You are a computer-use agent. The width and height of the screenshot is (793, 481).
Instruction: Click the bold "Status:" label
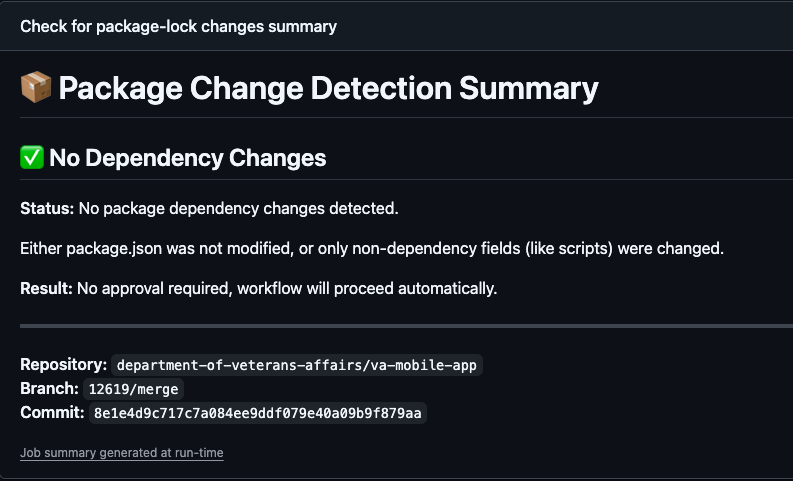point(47,208)
